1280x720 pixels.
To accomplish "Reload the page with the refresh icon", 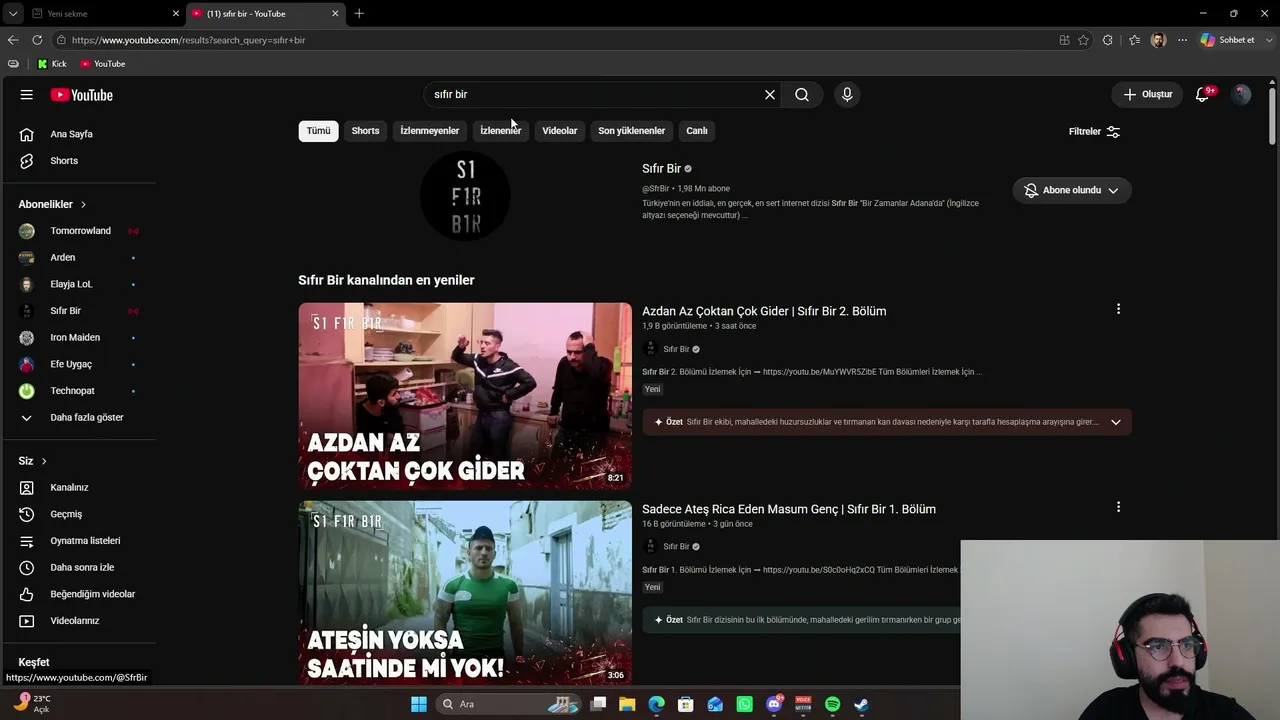I will (x=37, y=40).
